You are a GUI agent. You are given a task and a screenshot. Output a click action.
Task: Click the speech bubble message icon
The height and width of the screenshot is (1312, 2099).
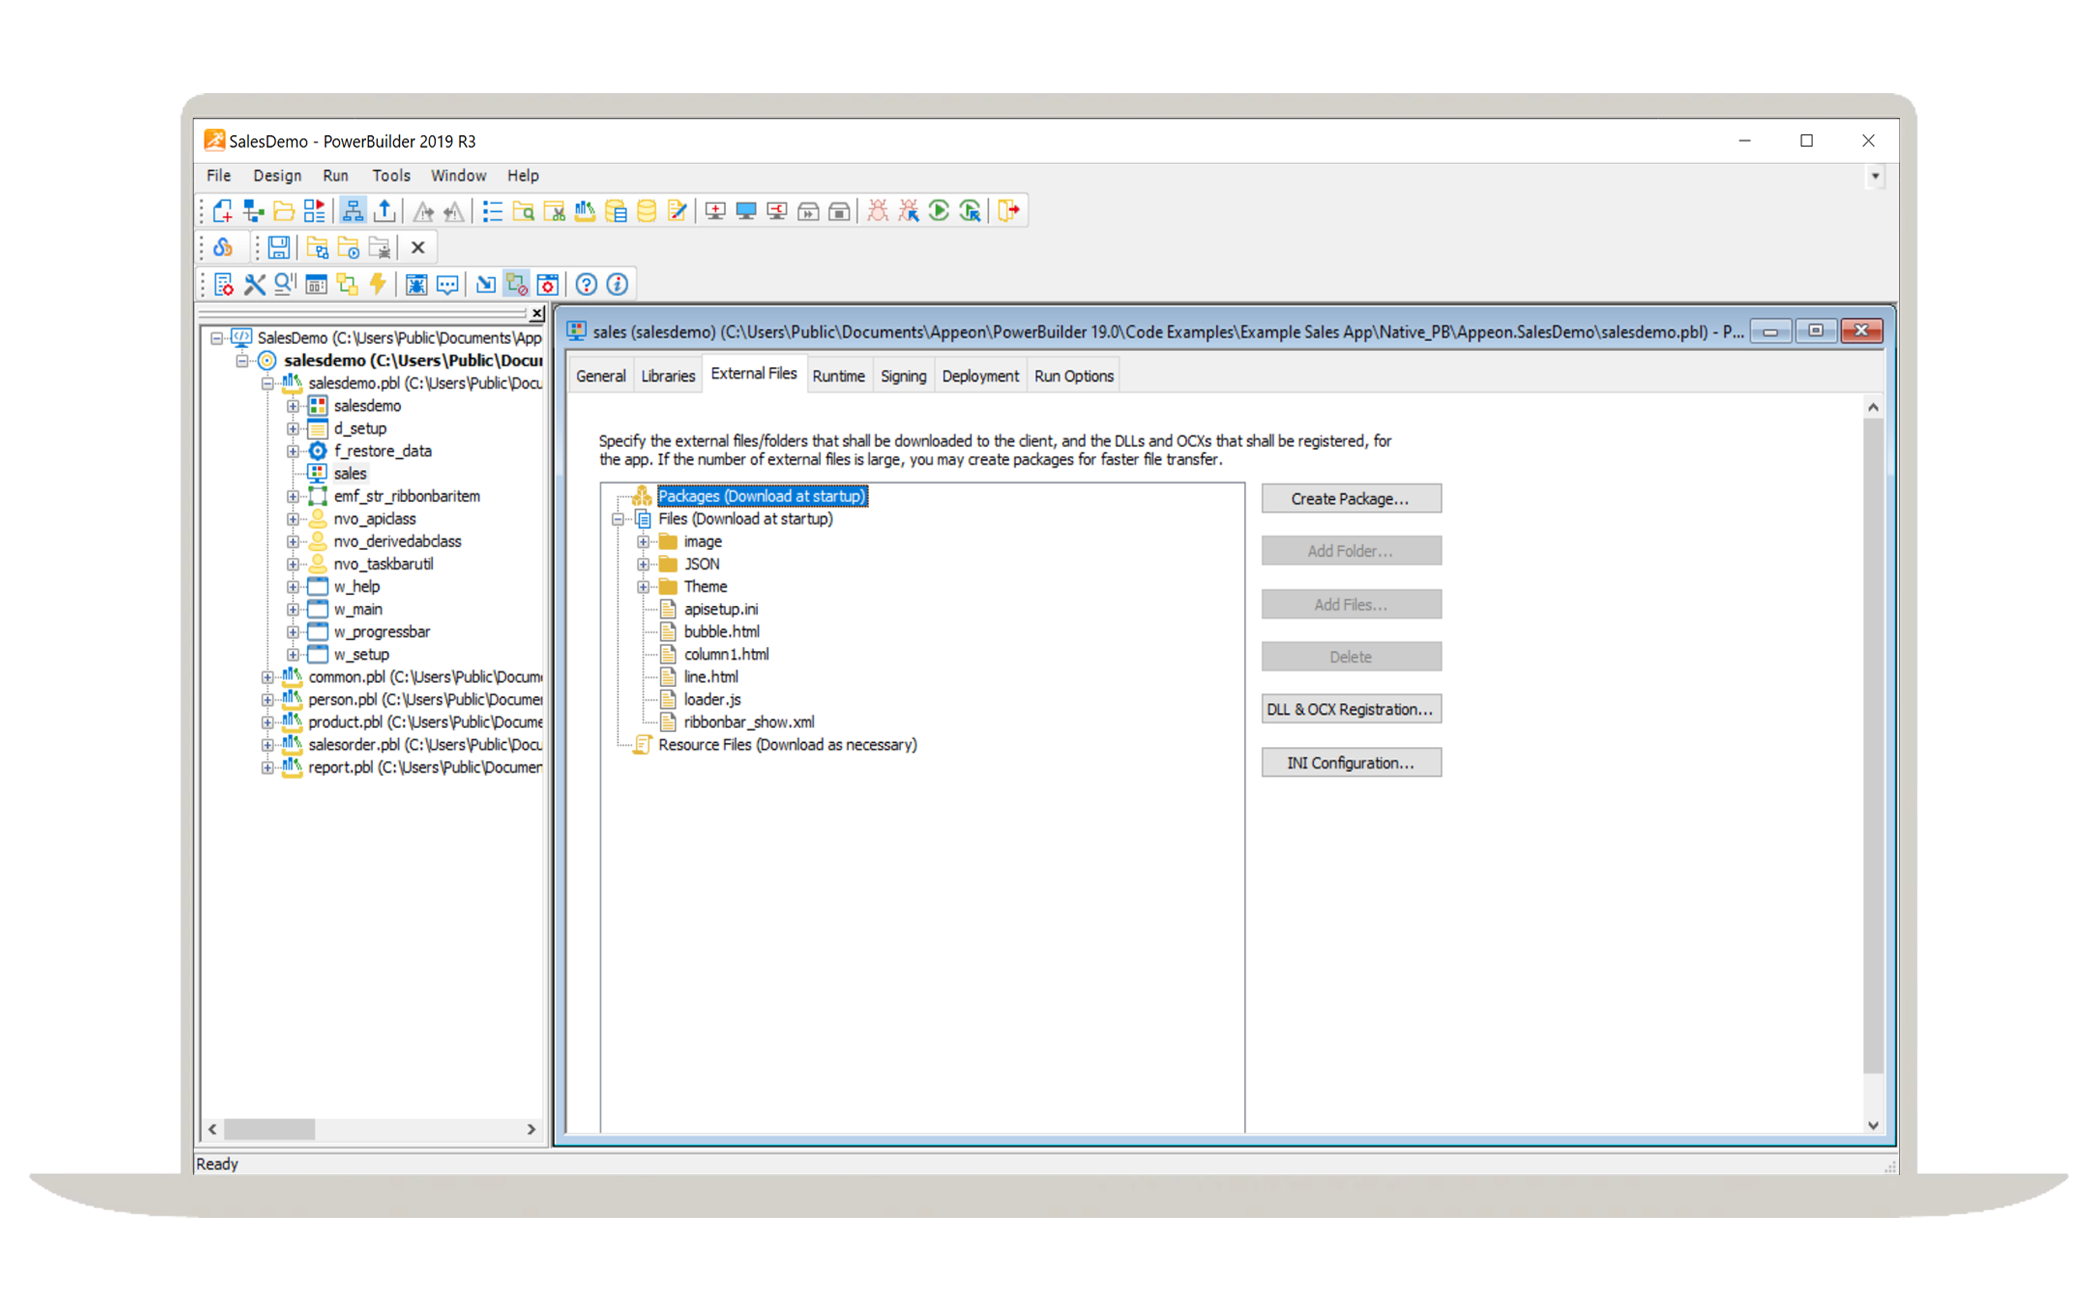(447, 285)
